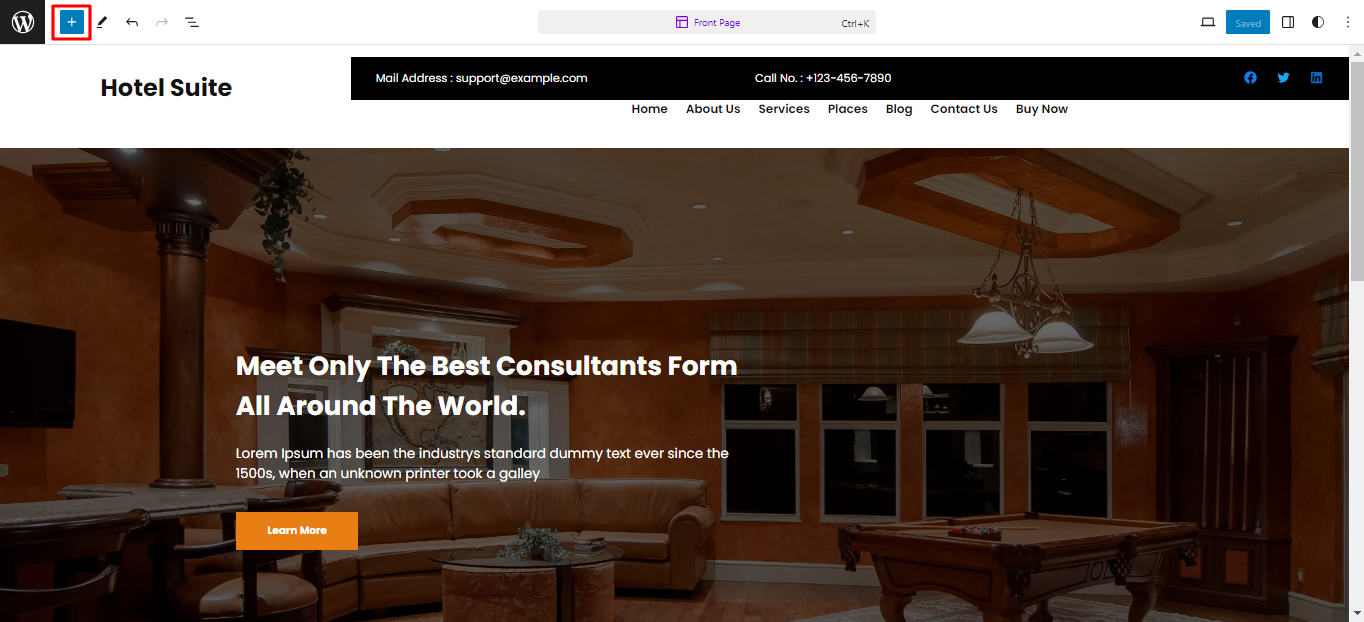Click the Learn More button
The width and height of the screenshot is (1364, 622).
297,530
